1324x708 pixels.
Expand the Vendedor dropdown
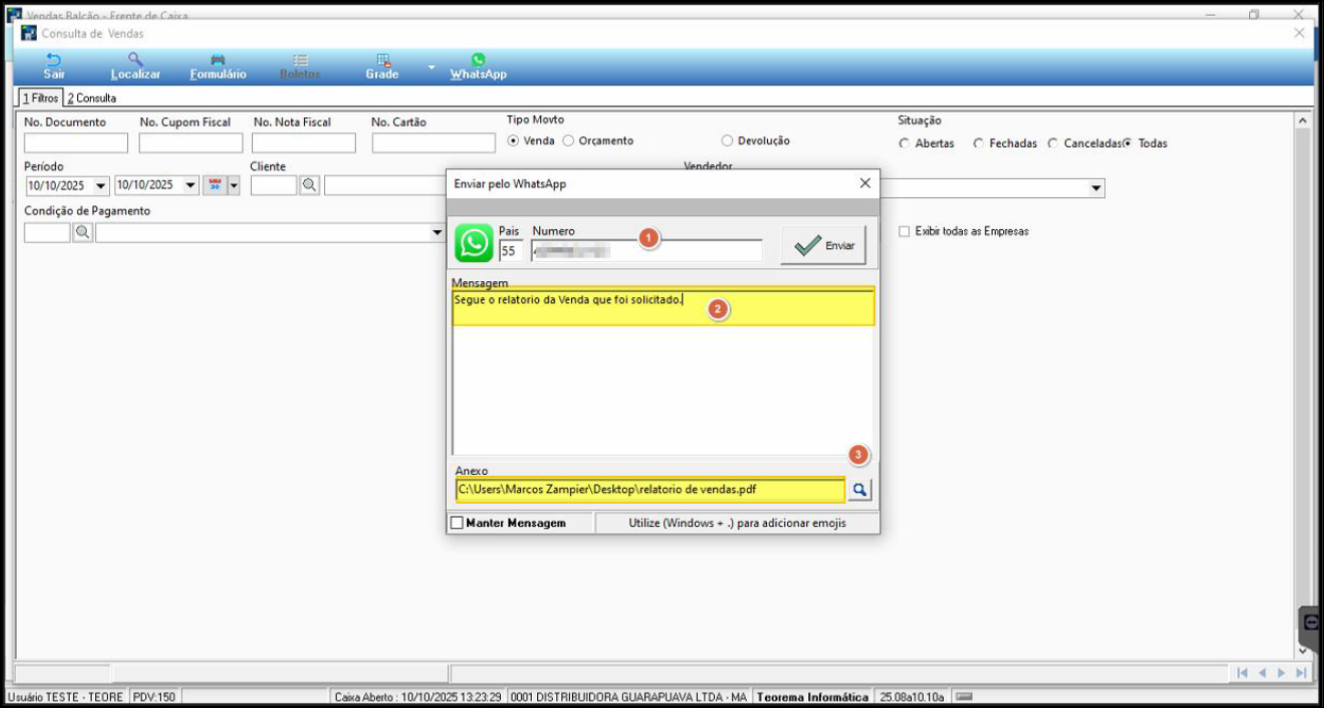point(1096,188)
